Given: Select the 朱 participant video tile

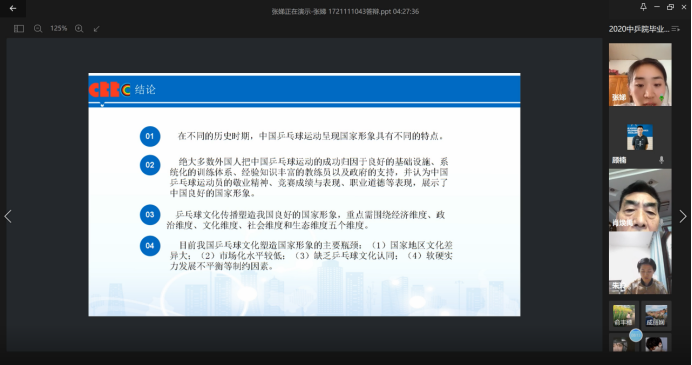Looking at the screenshot, I should pyautogui.click(x=640, y=263).
